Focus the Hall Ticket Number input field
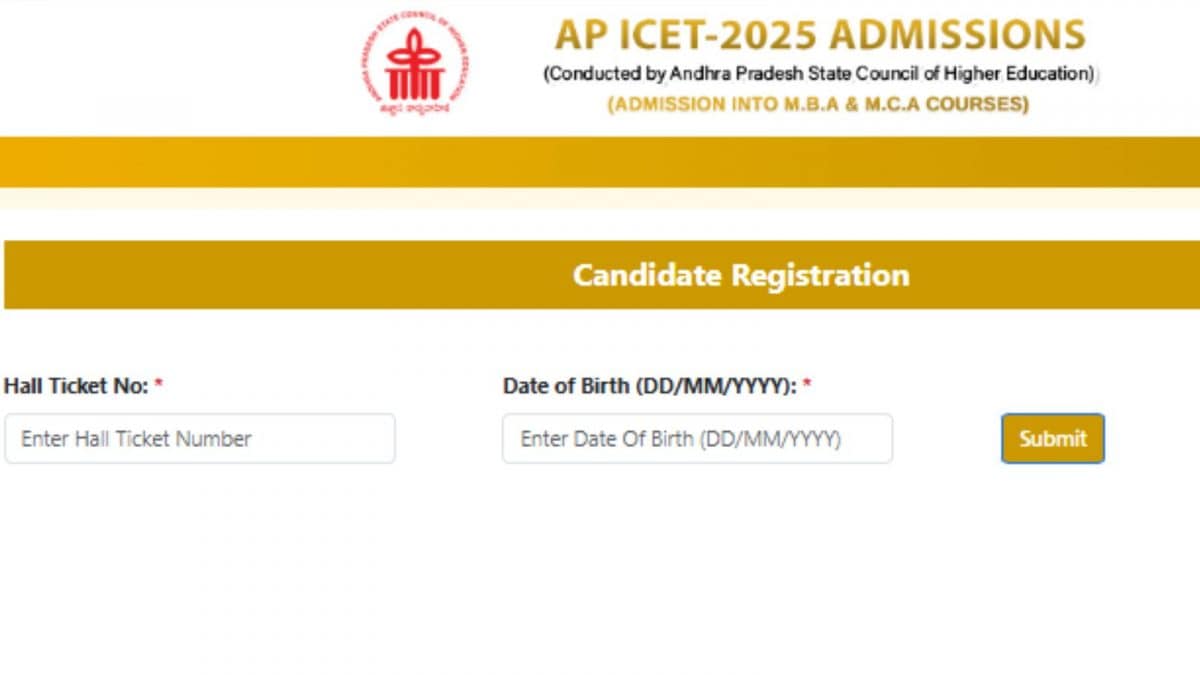The height and width of the screenshot is (675, 1200). [200, 438]
